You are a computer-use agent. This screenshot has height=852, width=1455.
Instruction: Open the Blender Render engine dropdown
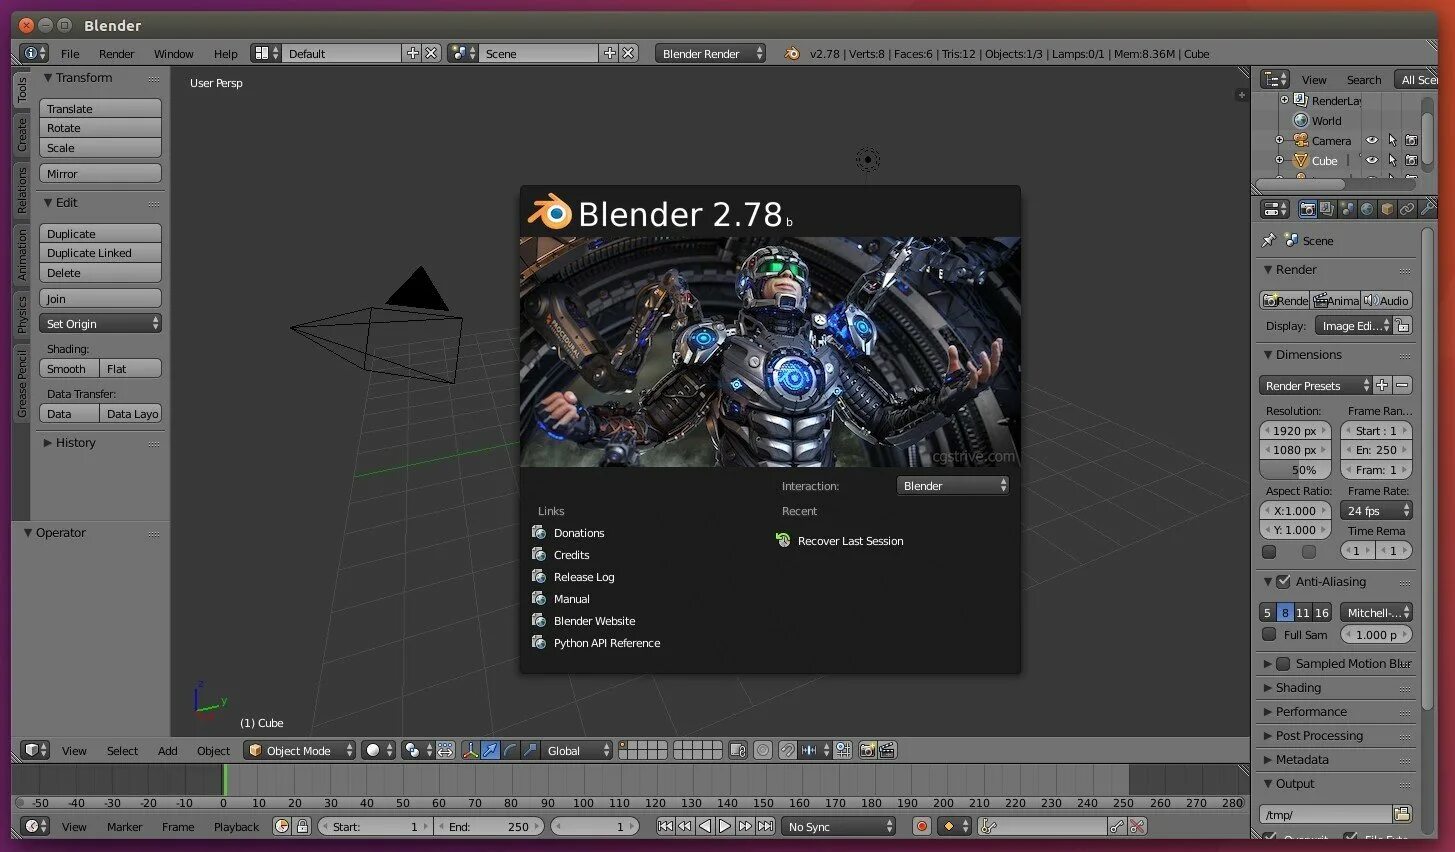point(711,53)
